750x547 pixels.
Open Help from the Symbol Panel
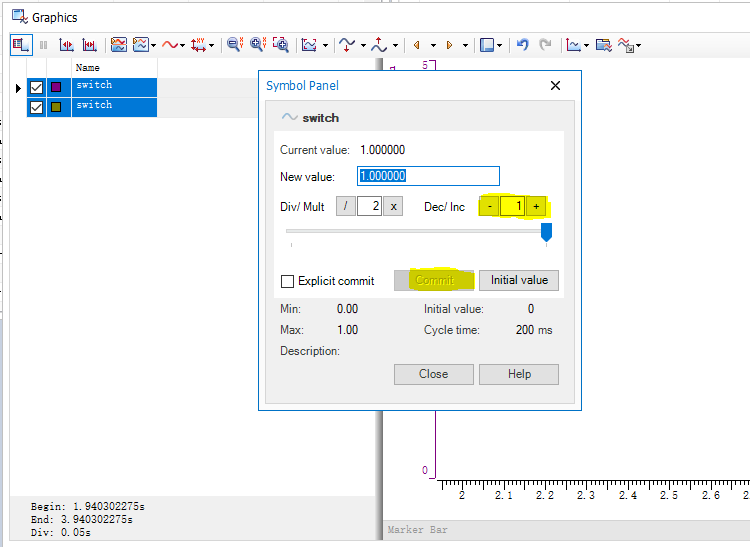[519, 374]
